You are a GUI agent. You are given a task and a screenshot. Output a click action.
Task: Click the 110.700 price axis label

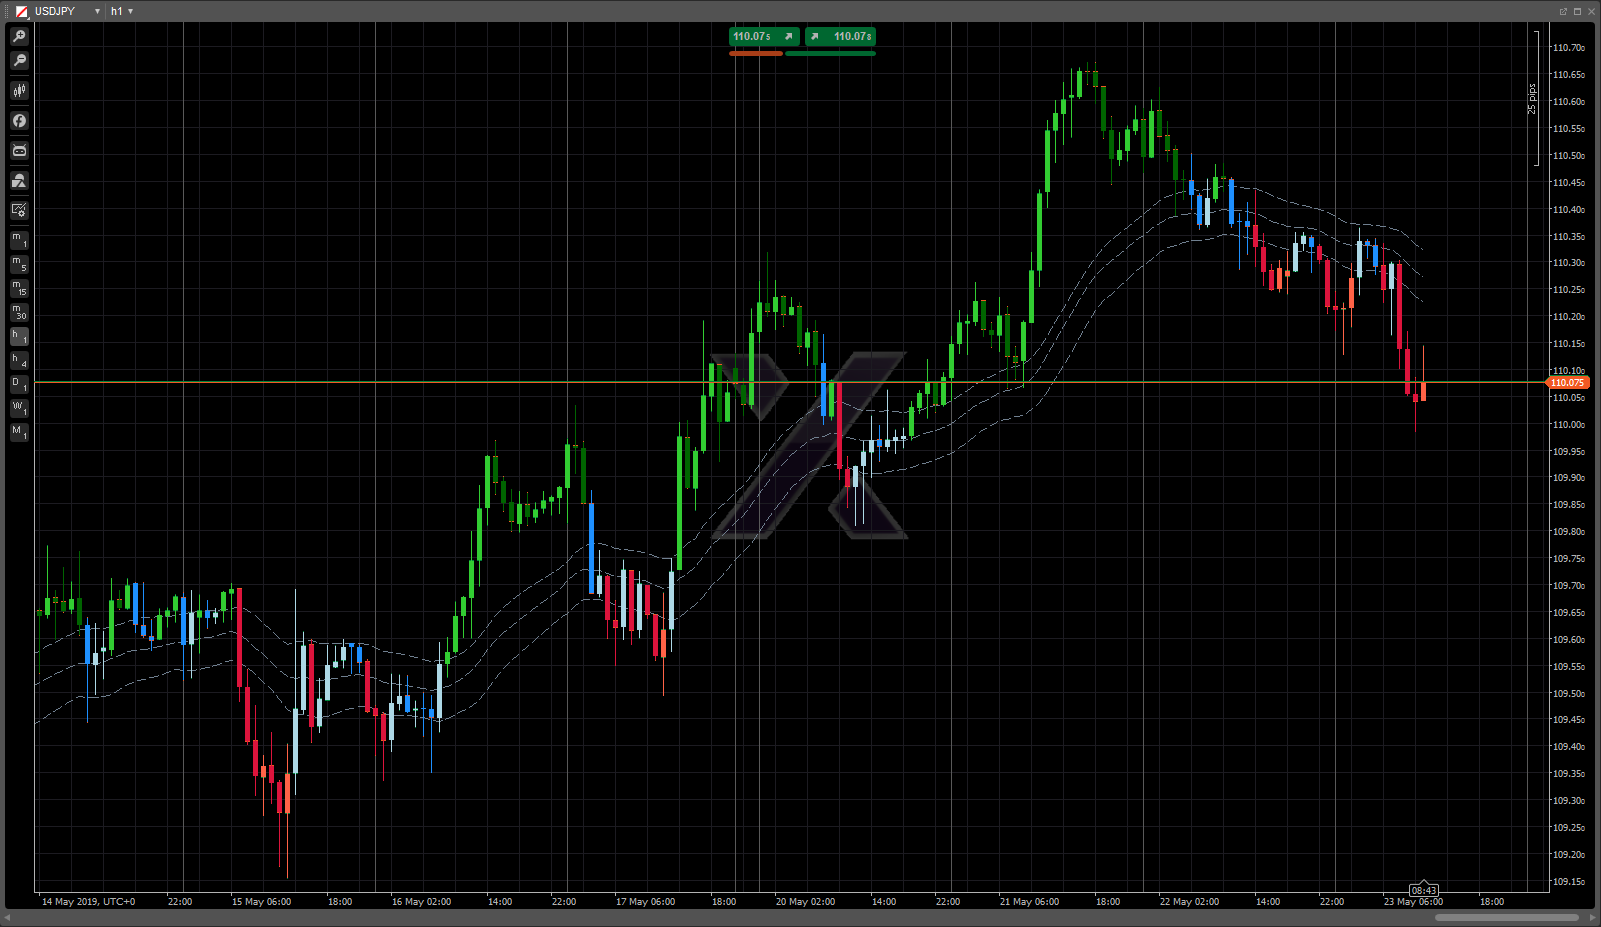click(x=1568, y=48)
